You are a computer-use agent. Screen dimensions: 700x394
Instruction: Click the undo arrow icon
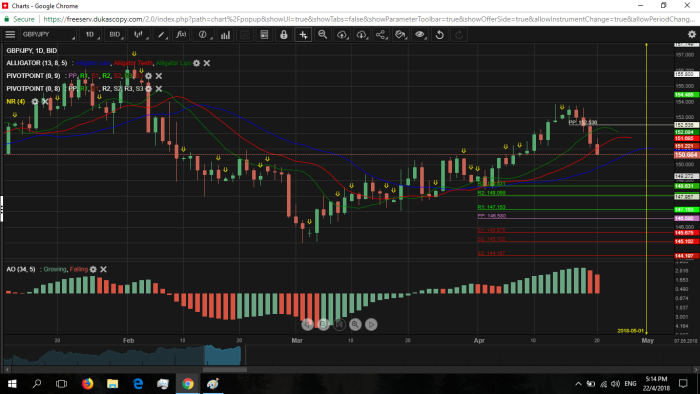pyautogui.click(x=439, y=34)
